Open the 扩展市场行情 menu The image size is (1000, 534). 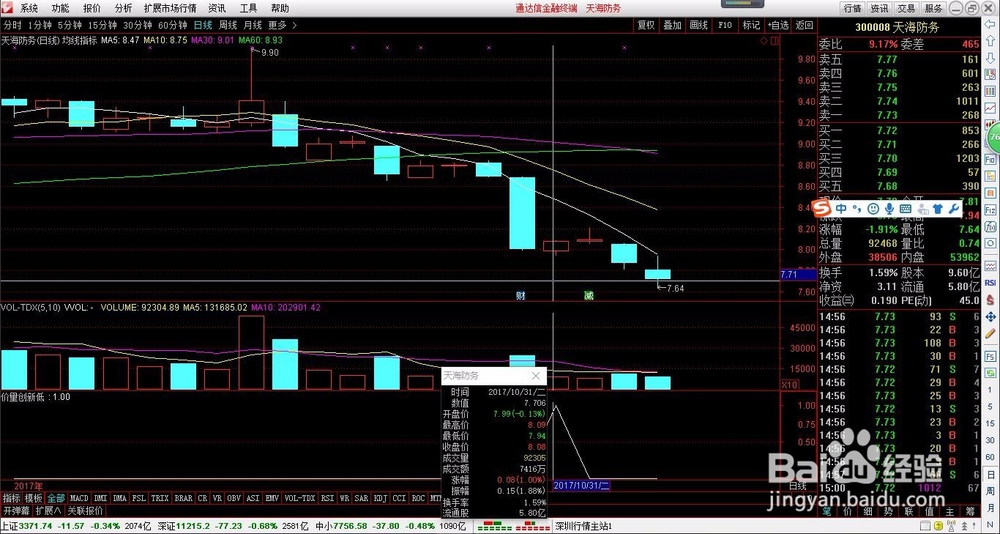170,8
